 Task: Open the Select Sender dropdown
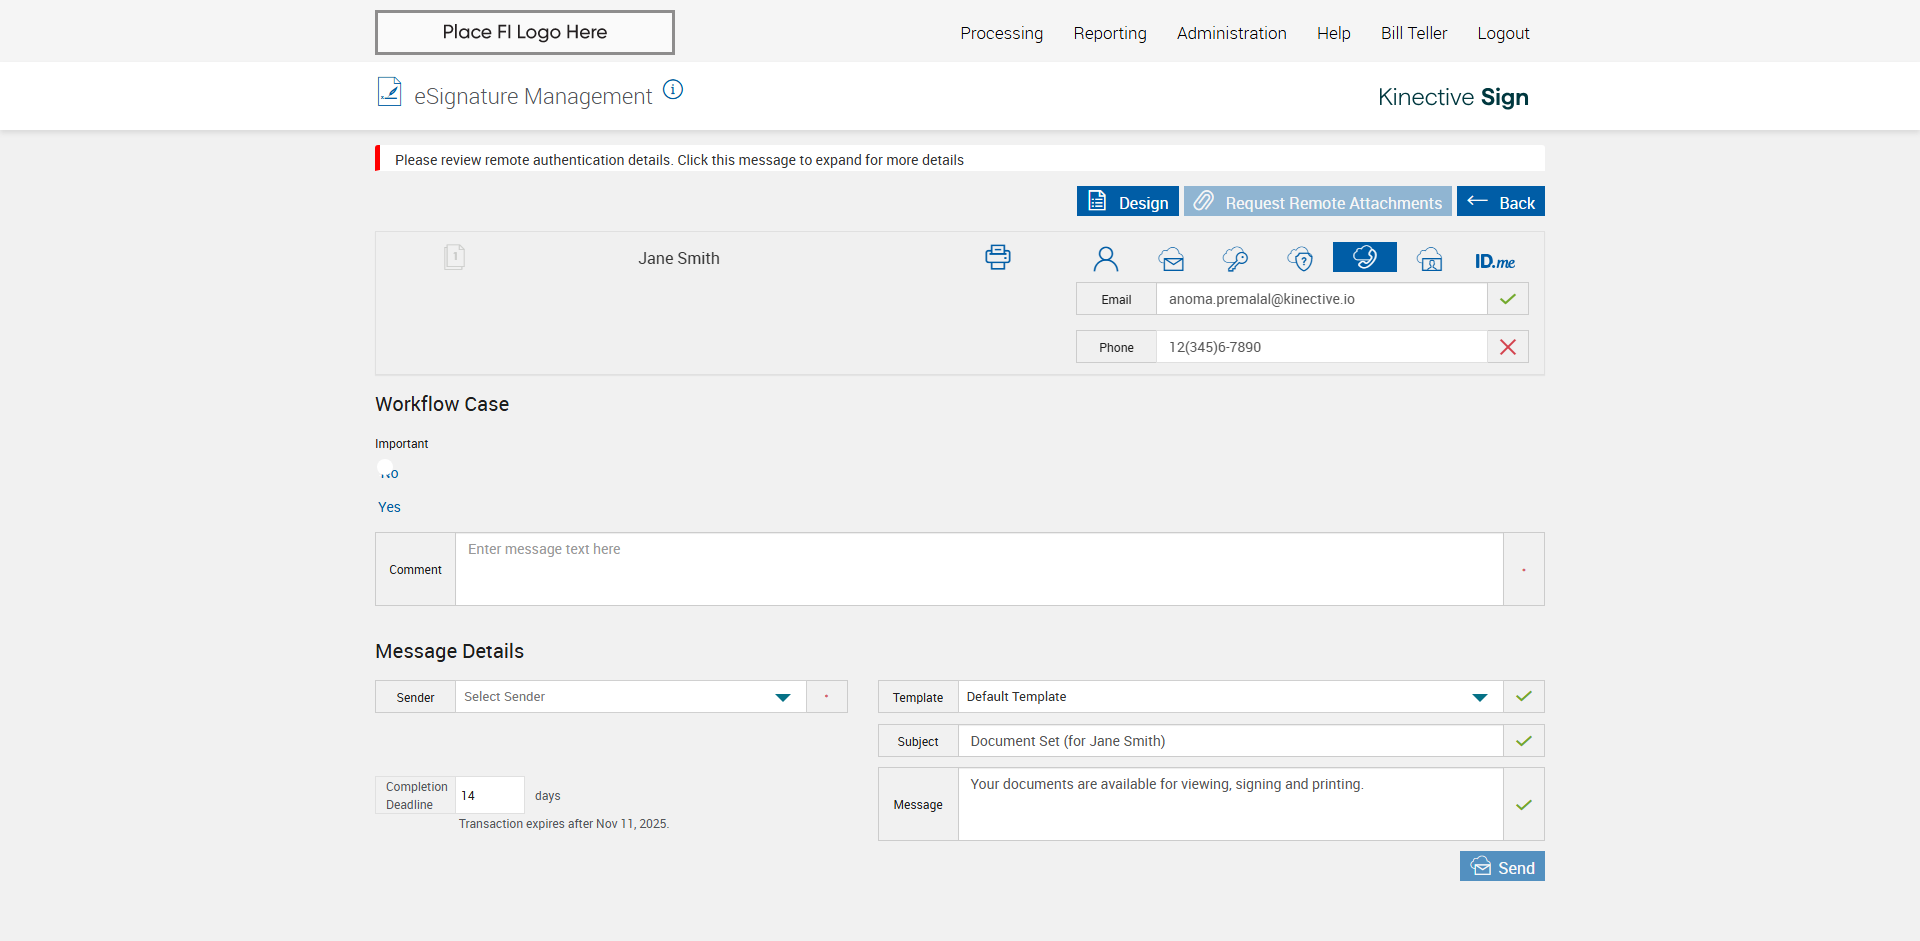pos(630,697)
